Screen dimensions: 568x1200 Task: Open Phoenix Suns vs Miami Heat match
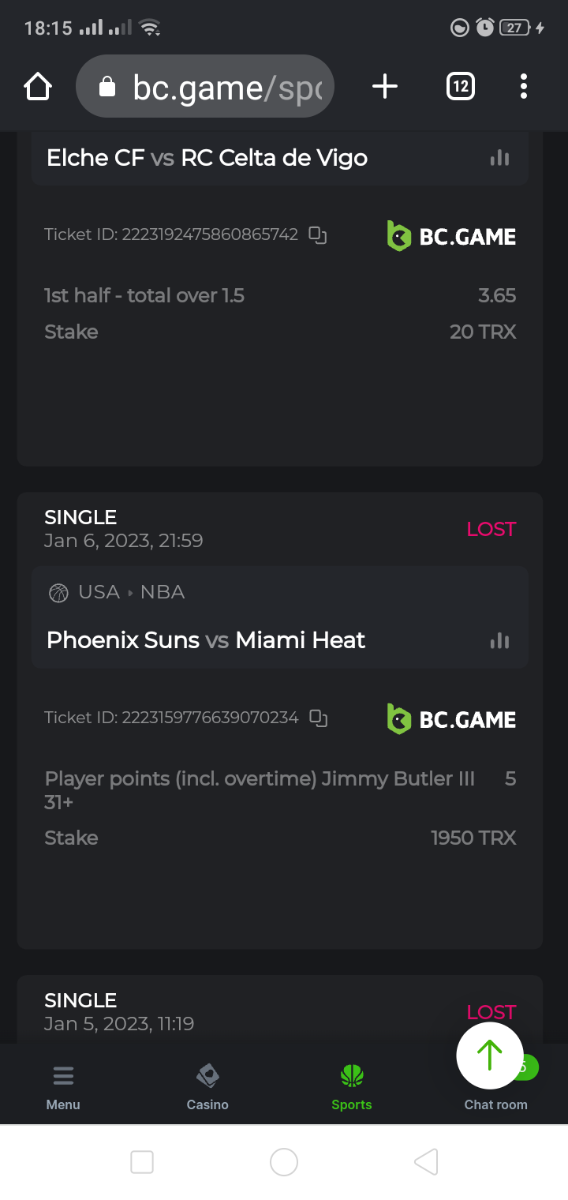206,640
